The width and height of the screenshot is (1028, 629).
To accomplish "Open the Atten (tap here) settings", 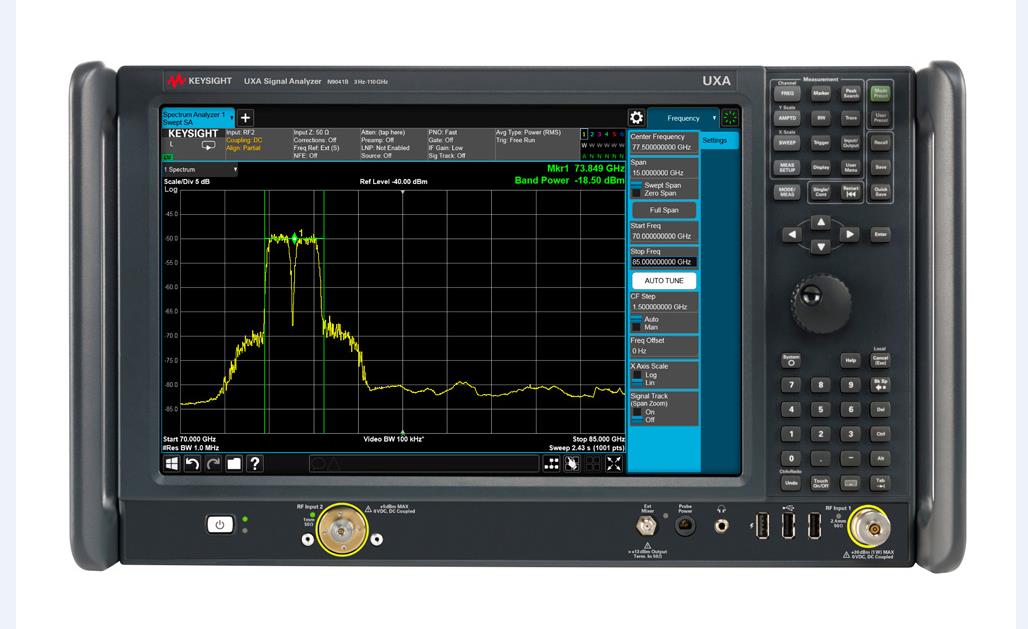I will pyautogui.click(x=392, y=144).
